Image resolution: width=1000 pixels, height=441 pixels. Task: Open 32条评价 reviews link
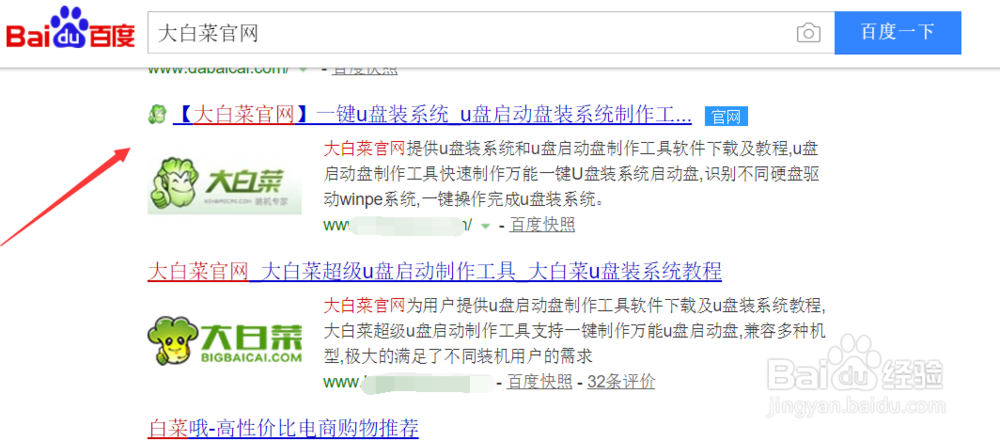coord(621,382)
